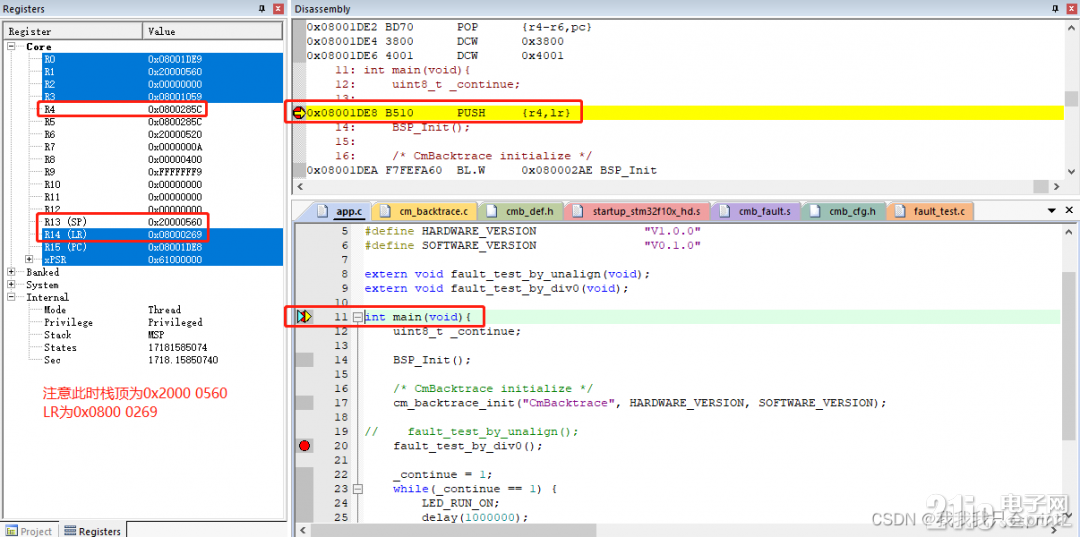Select register R5 row
Image resolution: width=1080 pixels, height=537 pixels.
tap(162, 122)
